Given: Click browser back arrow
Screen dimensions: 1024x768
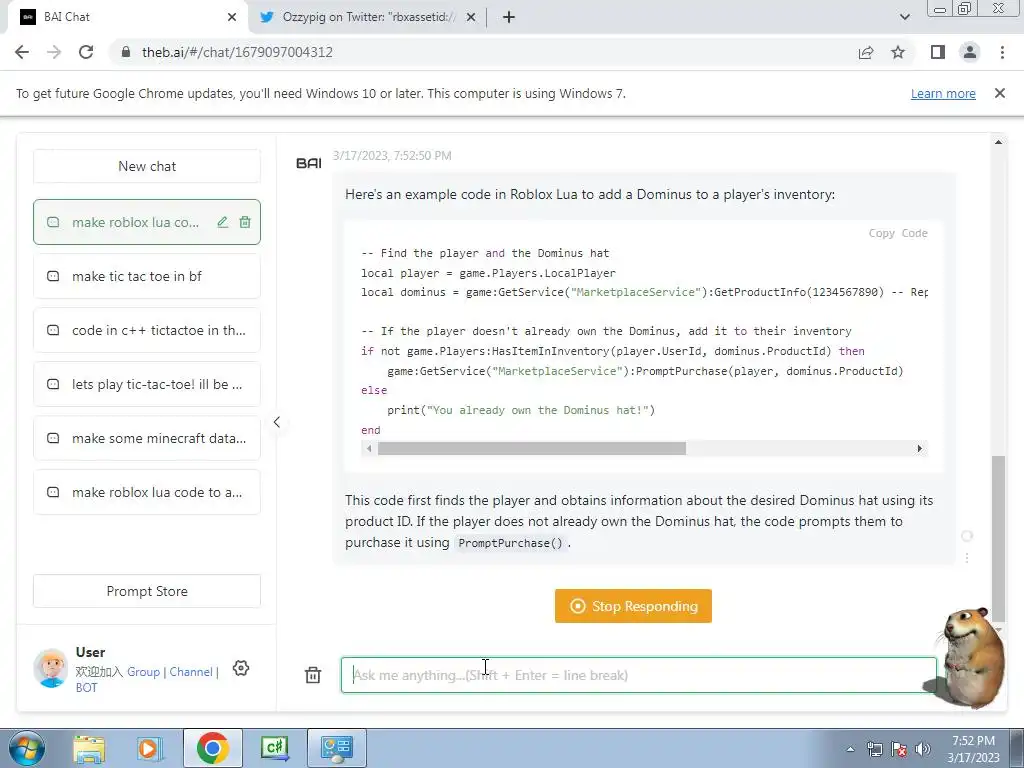Looking at the screenshot, I should (22, 52).
